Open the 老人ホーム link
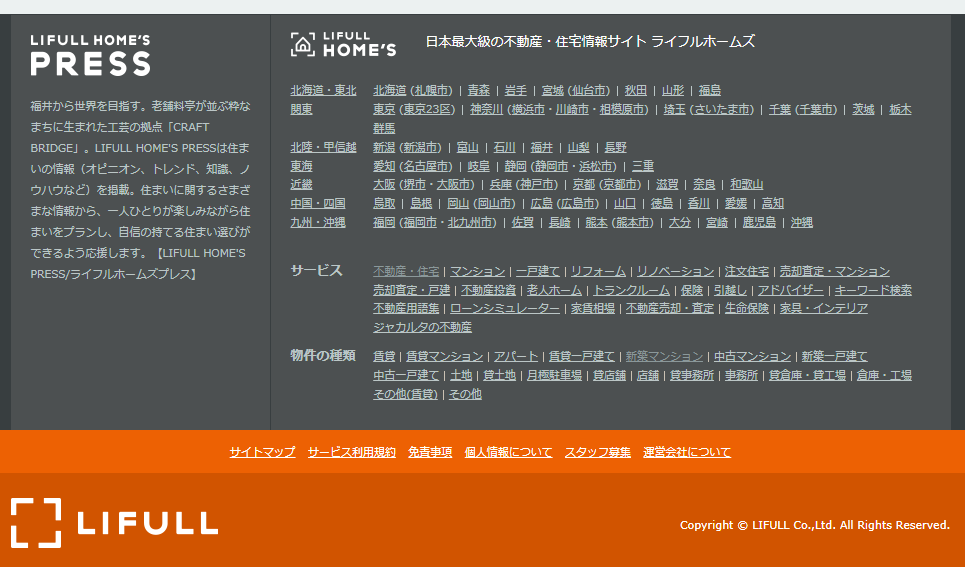Screen dimensions: 965x567 [x=555, y=290]
